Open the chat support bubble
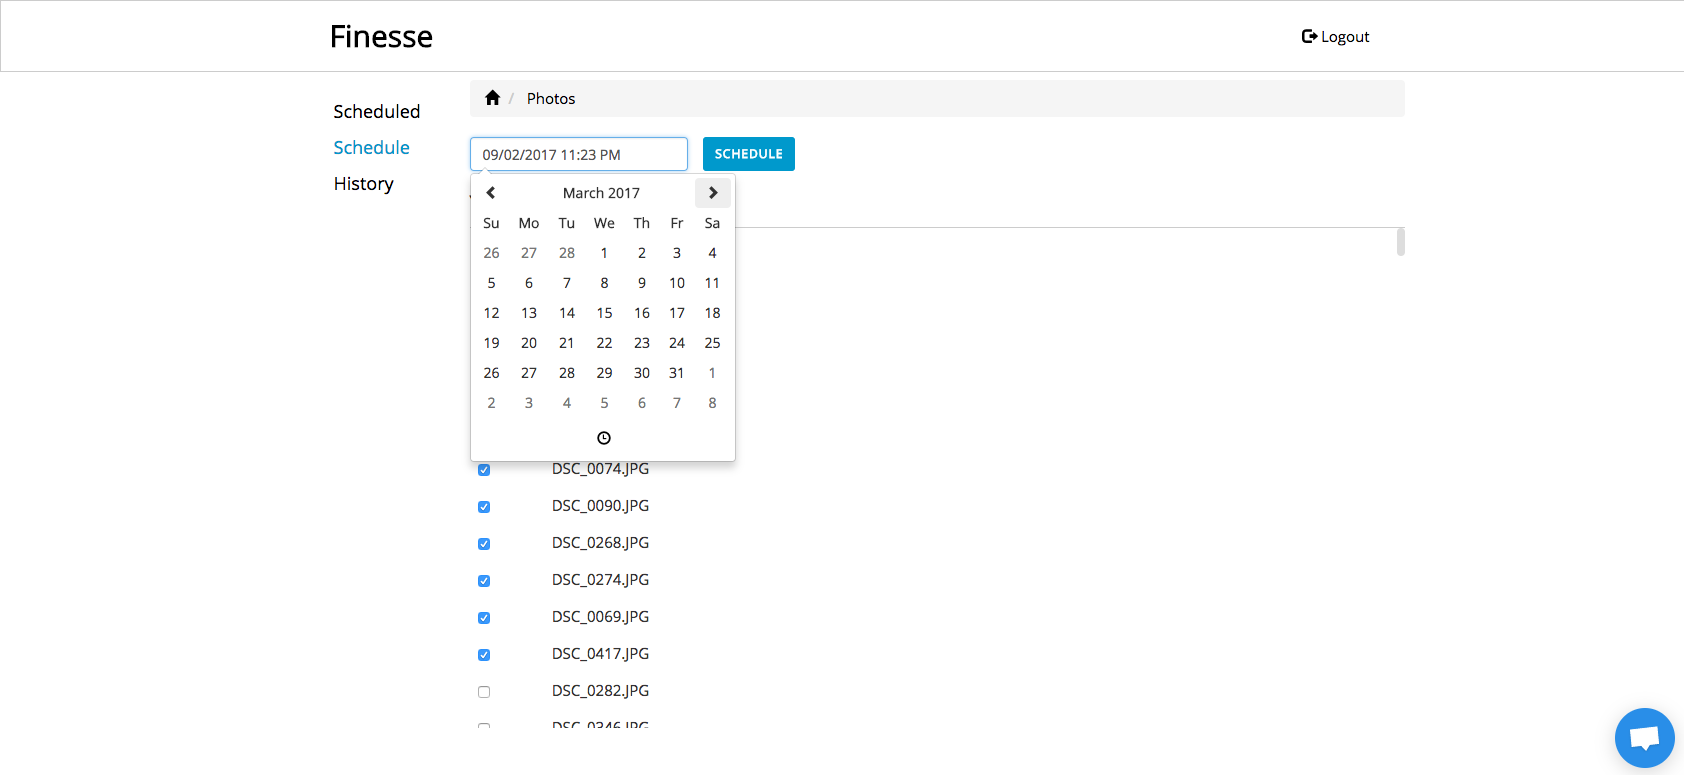This screenshot has height=775, width=1684. click(x=1644, y=738)
